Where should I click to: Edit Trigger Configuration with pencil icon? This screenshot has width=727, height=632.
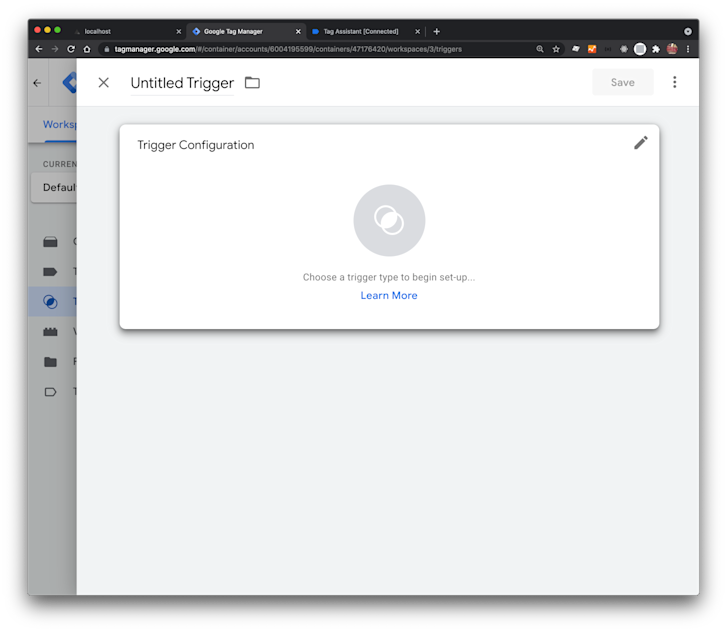click(641, 143)
